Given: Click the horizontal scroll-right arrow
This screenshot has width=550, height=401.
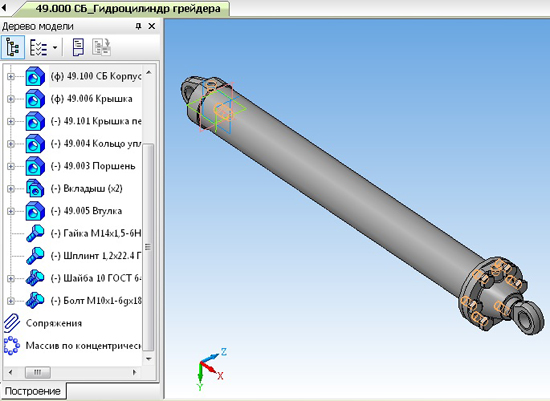Looking at the screenshot, I should 134,372.
